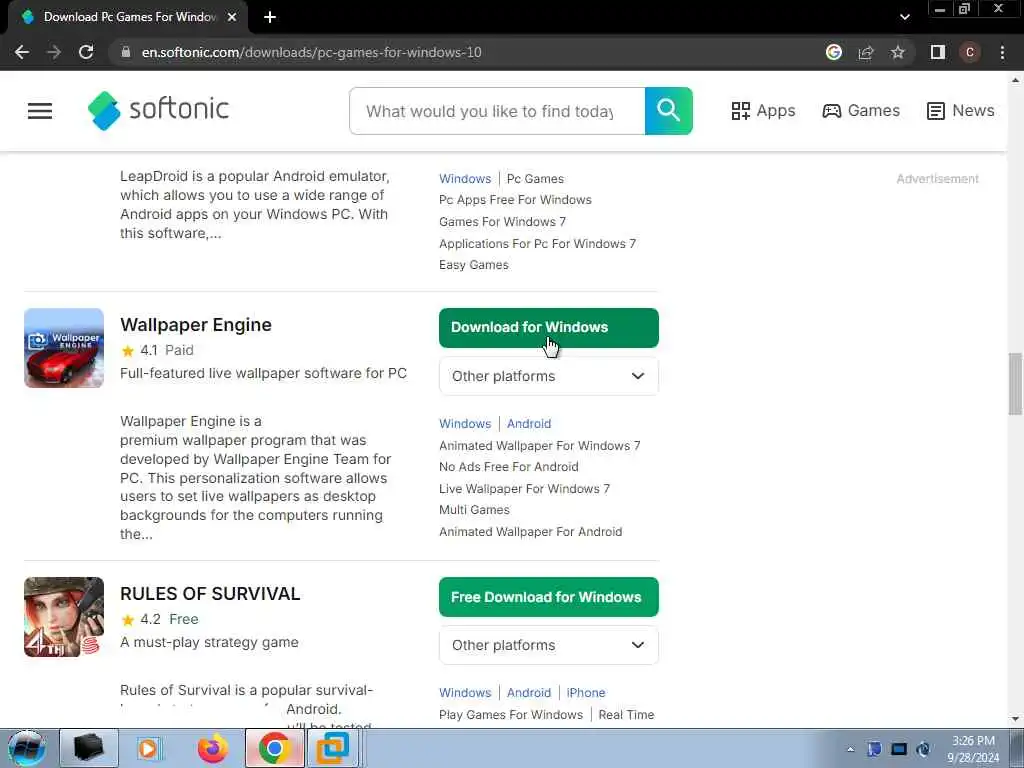The image size is (1024, 768).
Task: Open the News section in header
Action: pyautogui.click(x=961, y=110)
